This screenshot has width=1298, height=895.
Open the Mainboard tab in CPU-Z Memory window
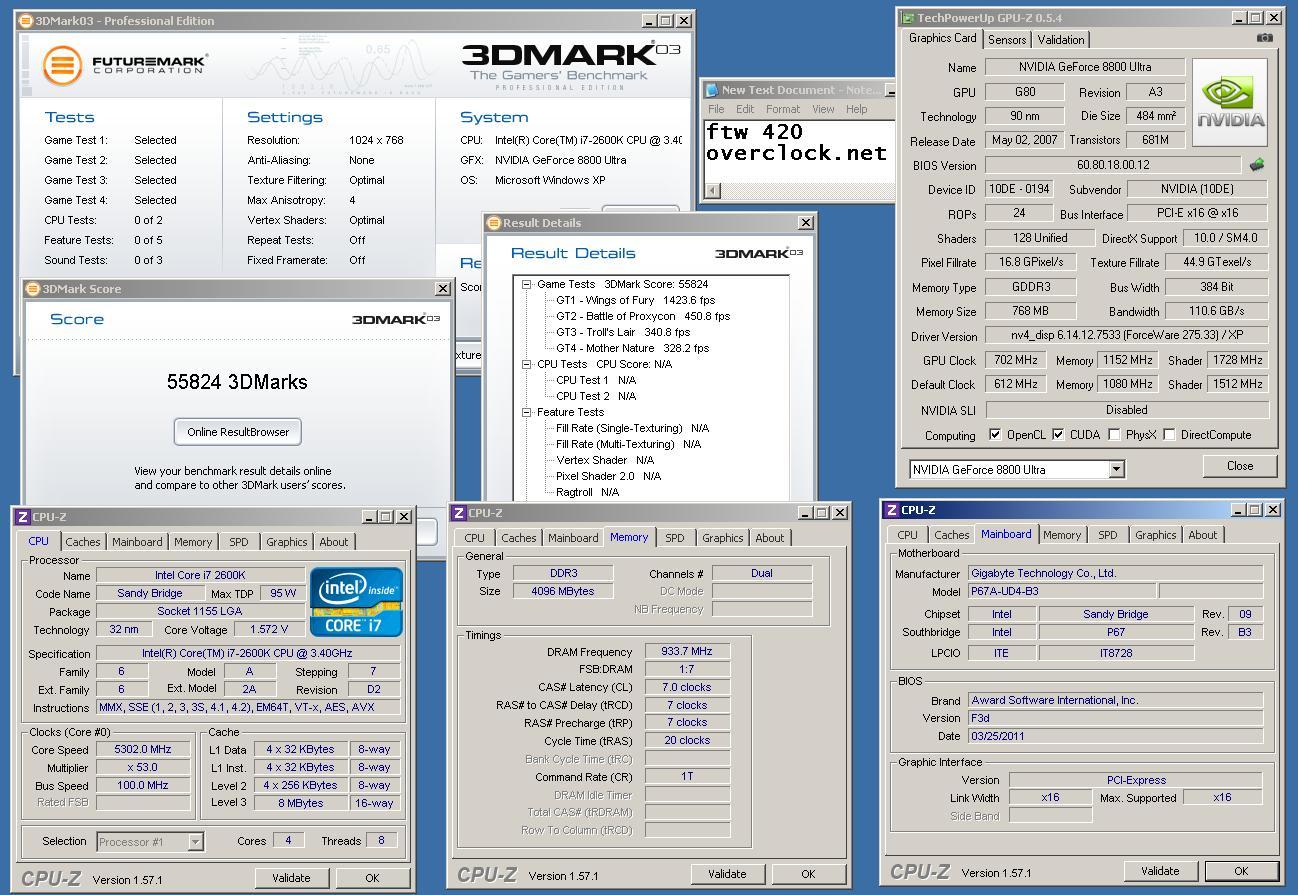tap(573, 538)
